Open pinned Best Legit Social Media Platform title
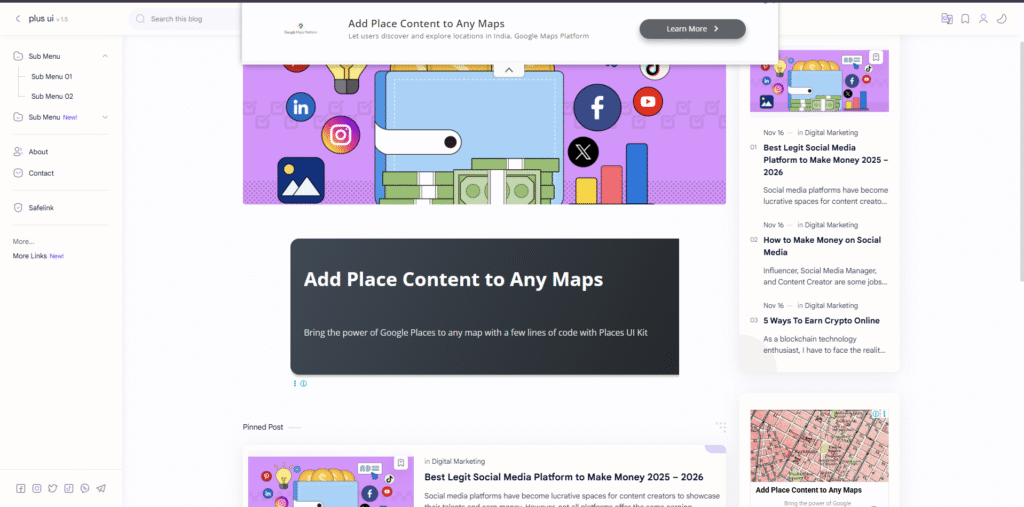Screen dimensions: 1024x507 tap(564, 477)
